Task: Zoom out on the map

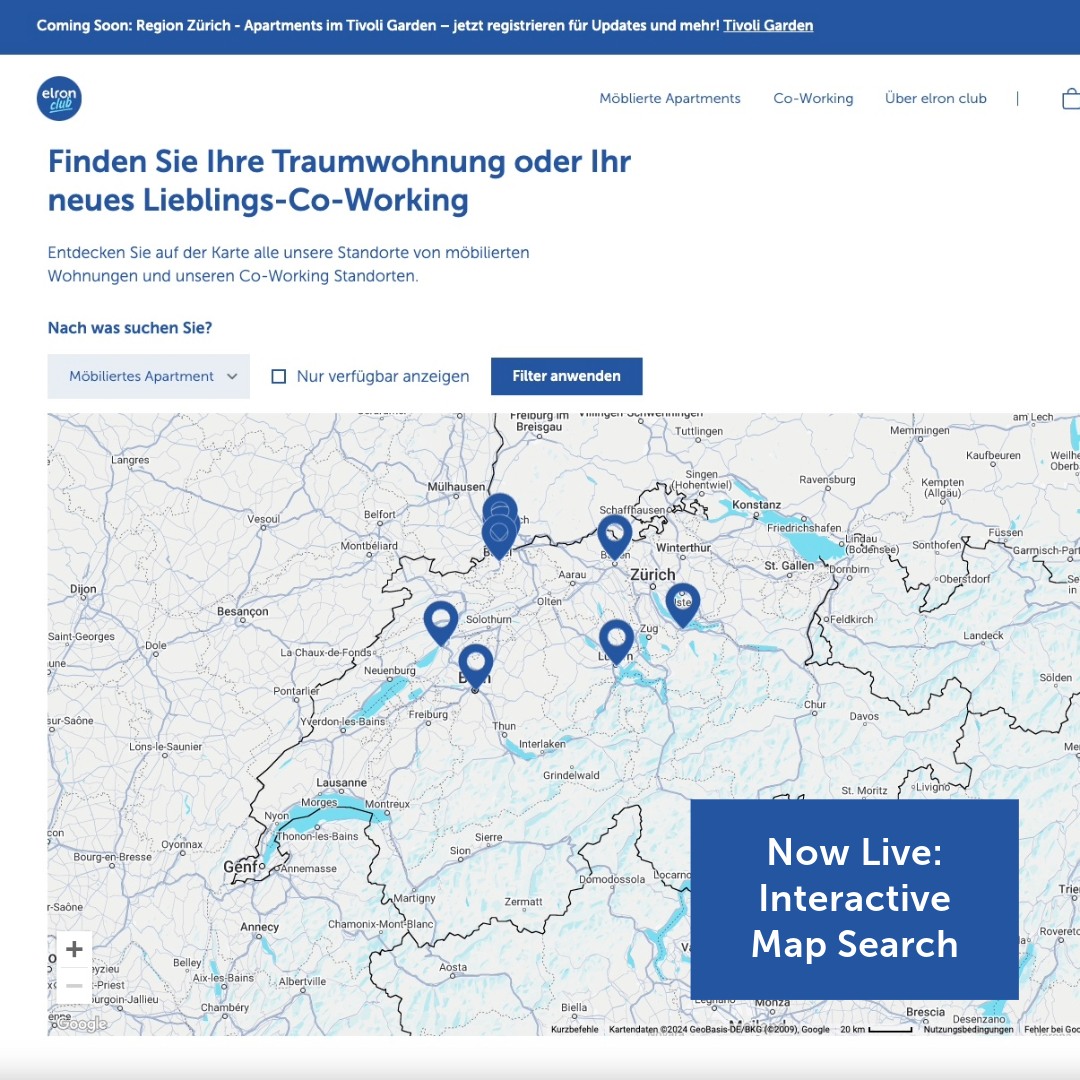Action: coord(74,986)
